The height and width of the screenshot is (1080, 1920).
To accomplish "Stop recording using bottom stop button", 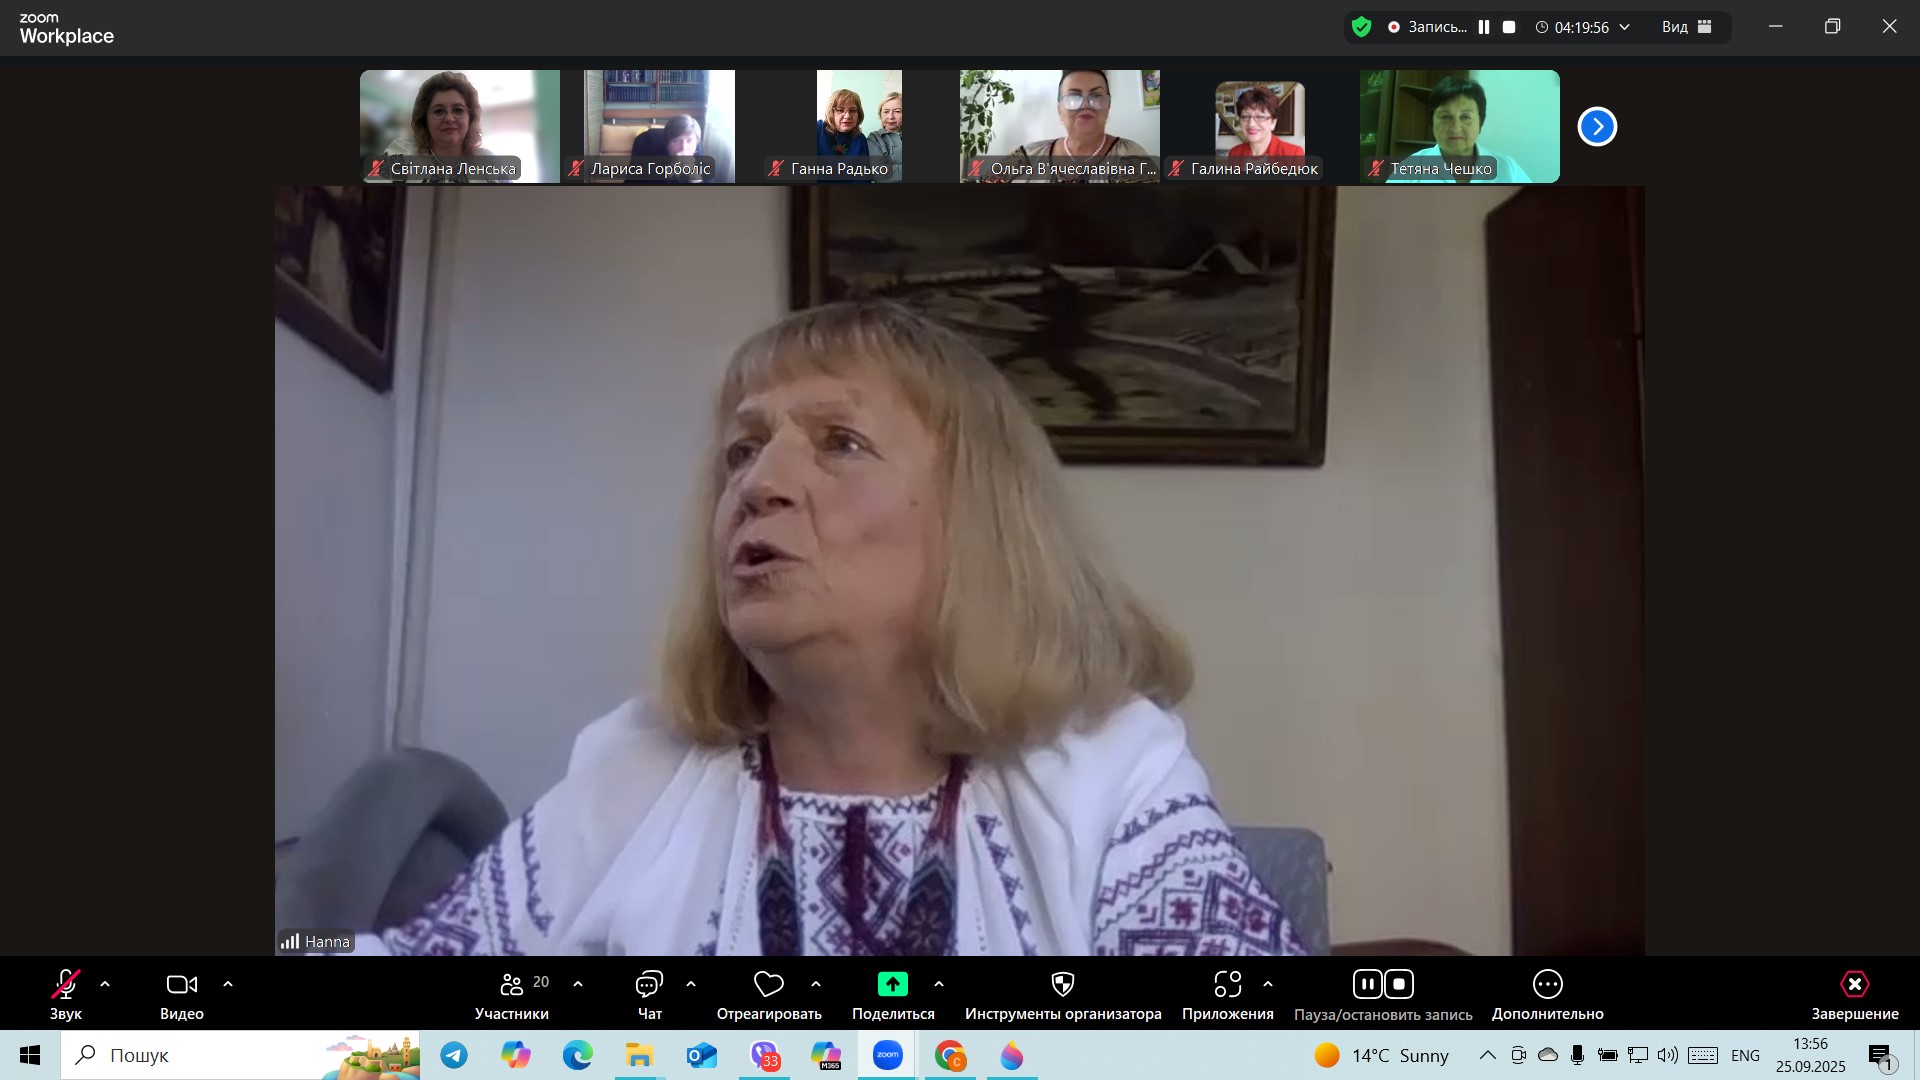I will coord(1399,985).
